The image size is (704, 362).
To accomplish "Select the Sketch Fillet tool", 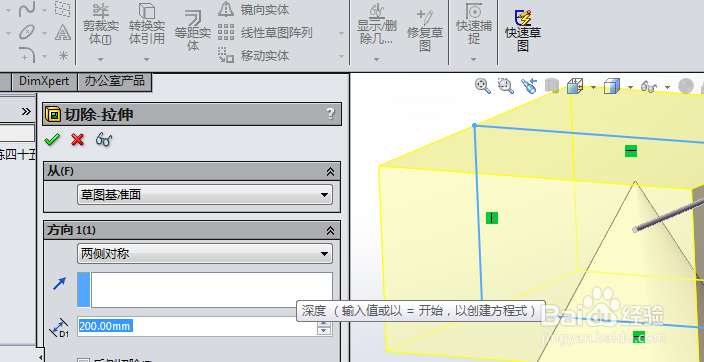I will click(x=27, y=56).
